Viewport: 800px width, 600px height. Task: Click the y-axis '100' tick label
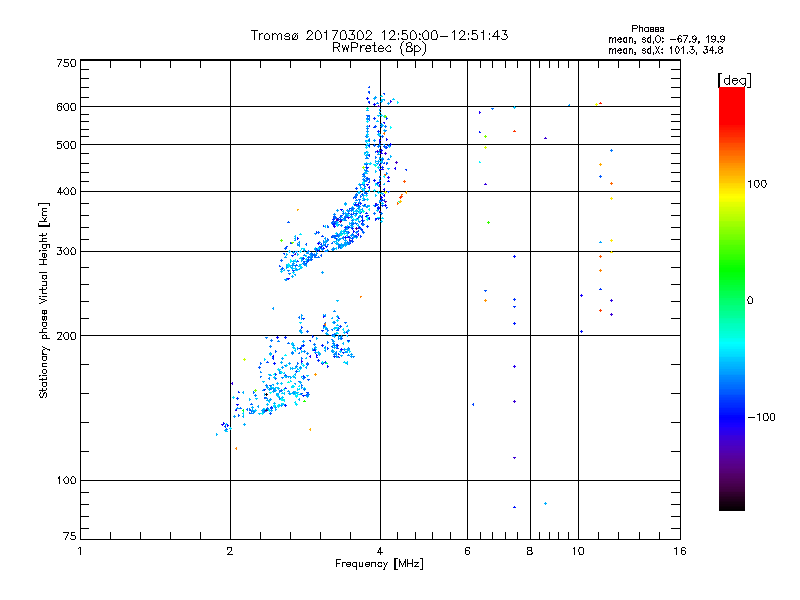(66, 480)
